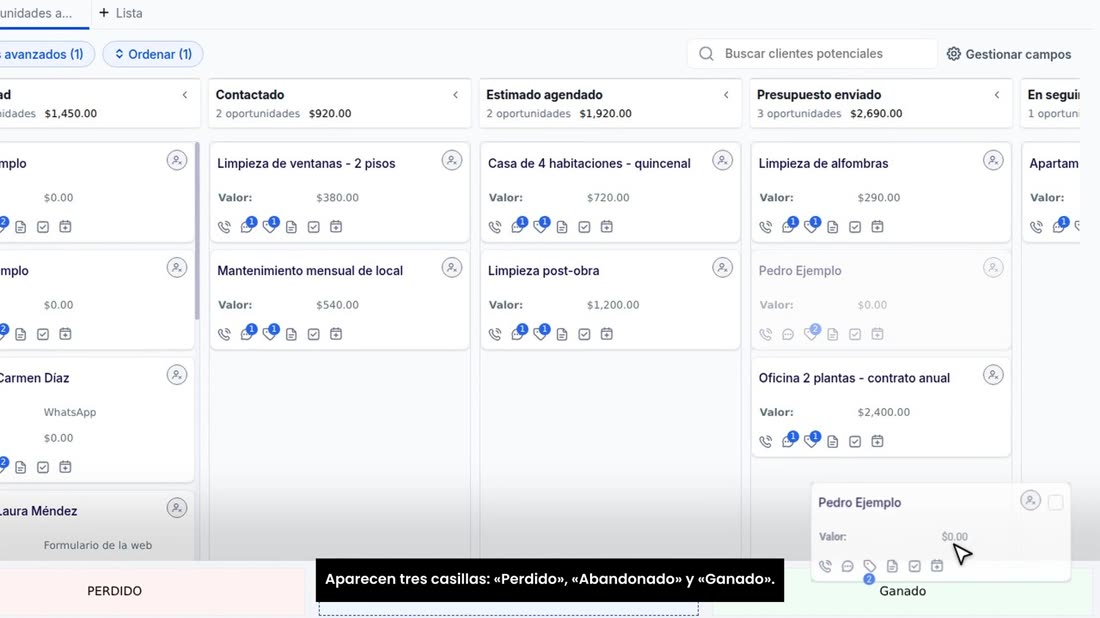Assign user on Limpieza de ventanas card
This screenshot has width=1100, height=618.
click(x=452, y=161)
